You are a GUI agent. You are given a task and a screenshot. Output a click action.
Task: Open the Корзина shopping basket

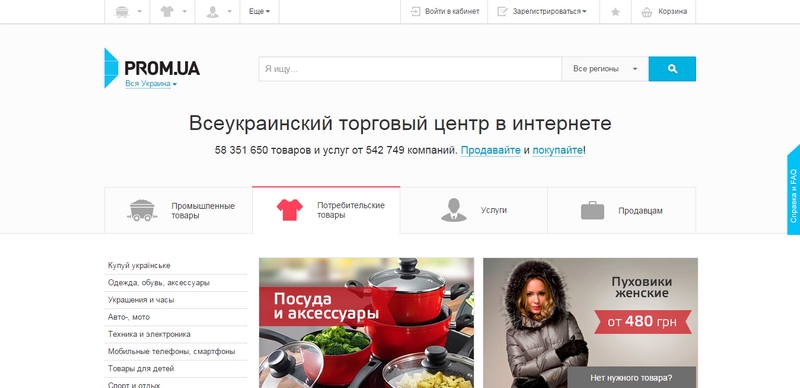[664, 12]
